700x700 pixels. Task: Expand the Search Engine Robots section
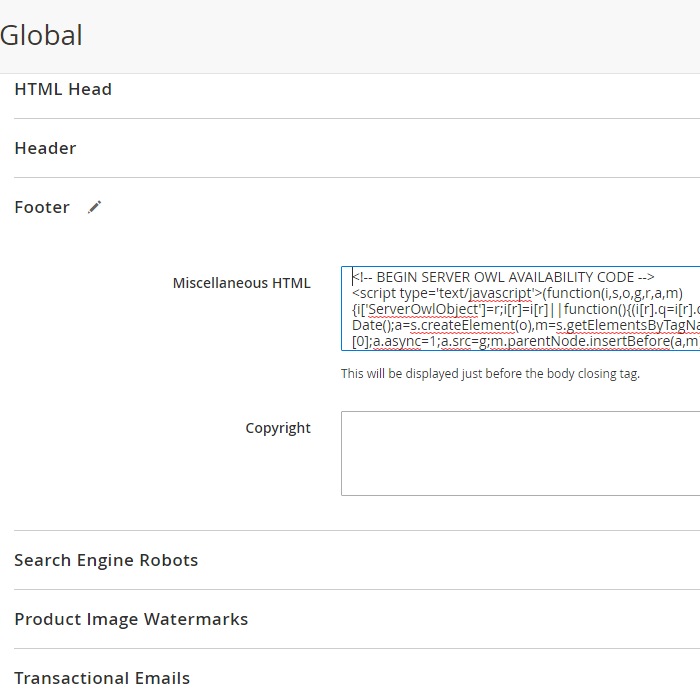pyautogui.click(x=106, y=560)
